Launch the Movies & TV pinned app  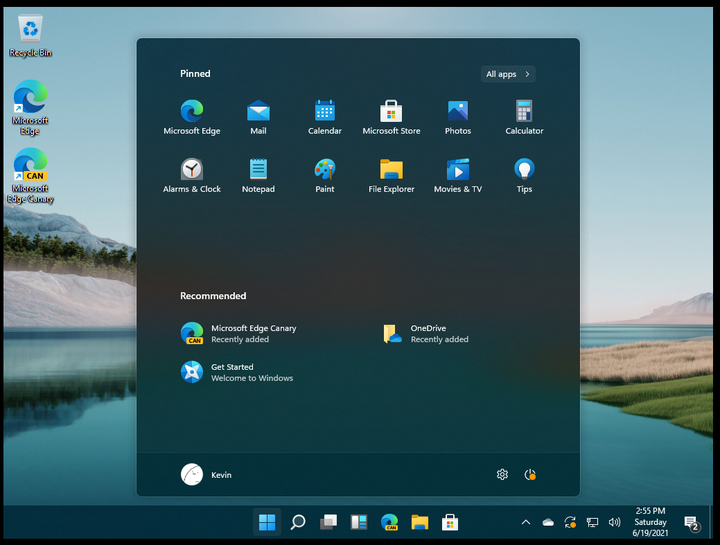click(458, 175)
